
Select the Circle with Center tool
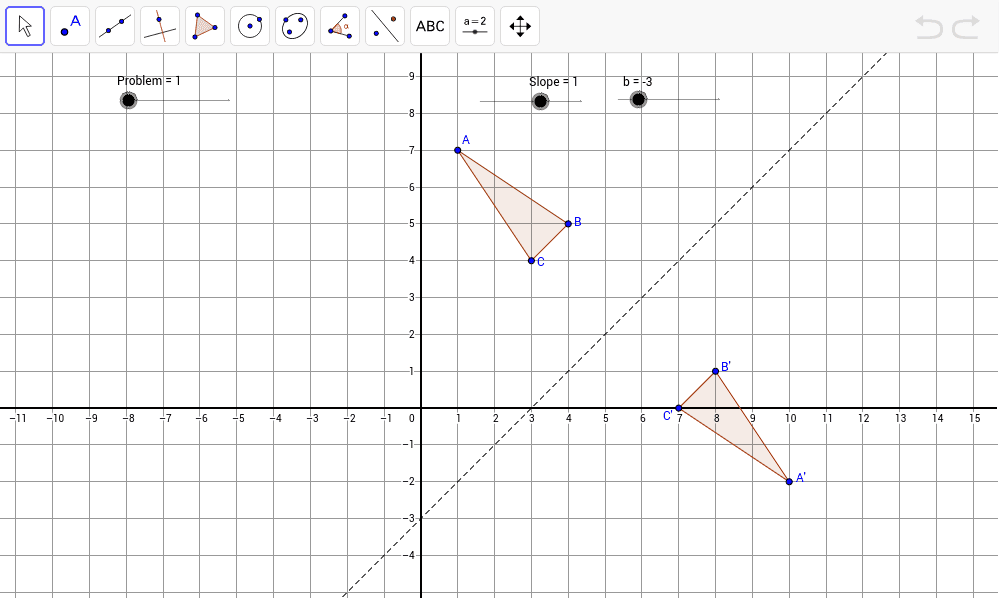point(249,25)
